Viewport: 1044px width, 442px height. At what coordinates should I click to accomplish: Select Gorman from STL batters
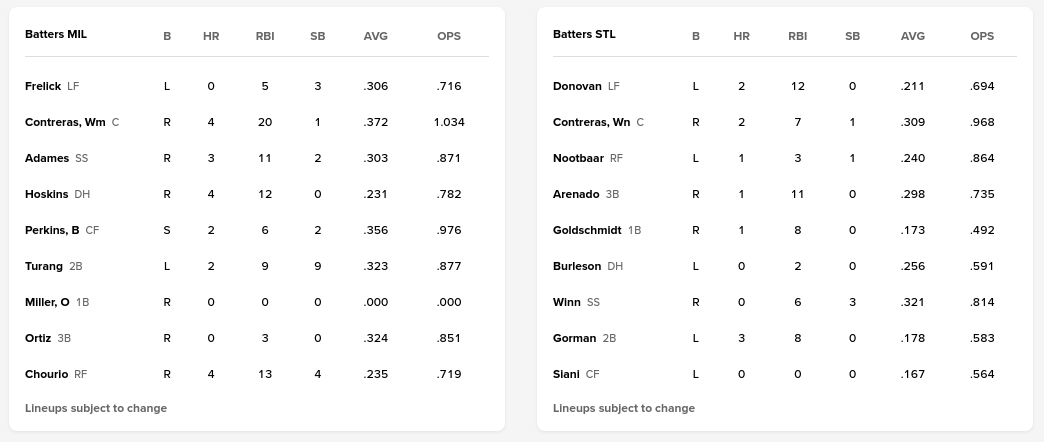coord(574,338)
